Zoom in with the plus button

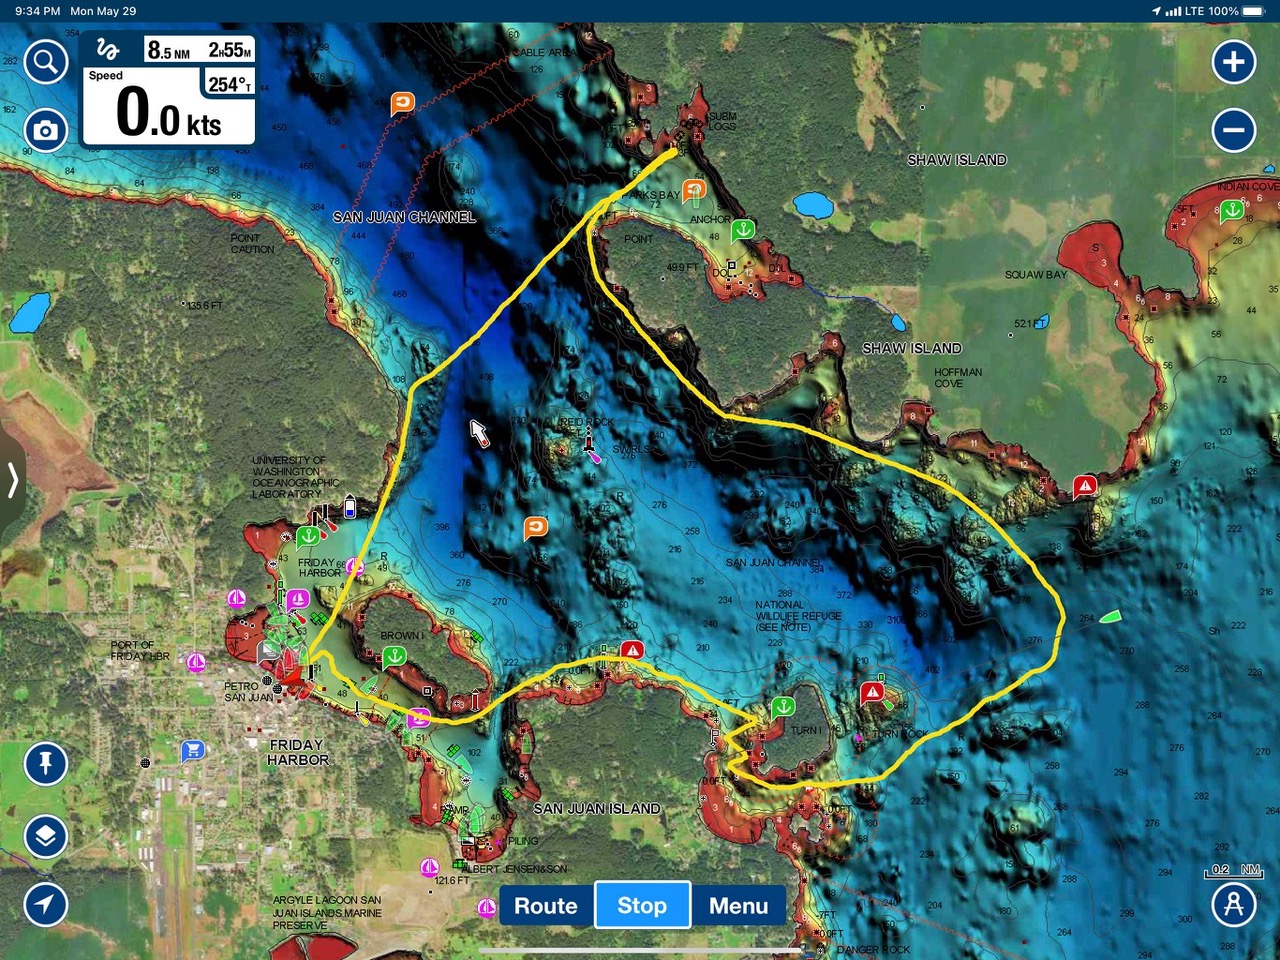1234,62
